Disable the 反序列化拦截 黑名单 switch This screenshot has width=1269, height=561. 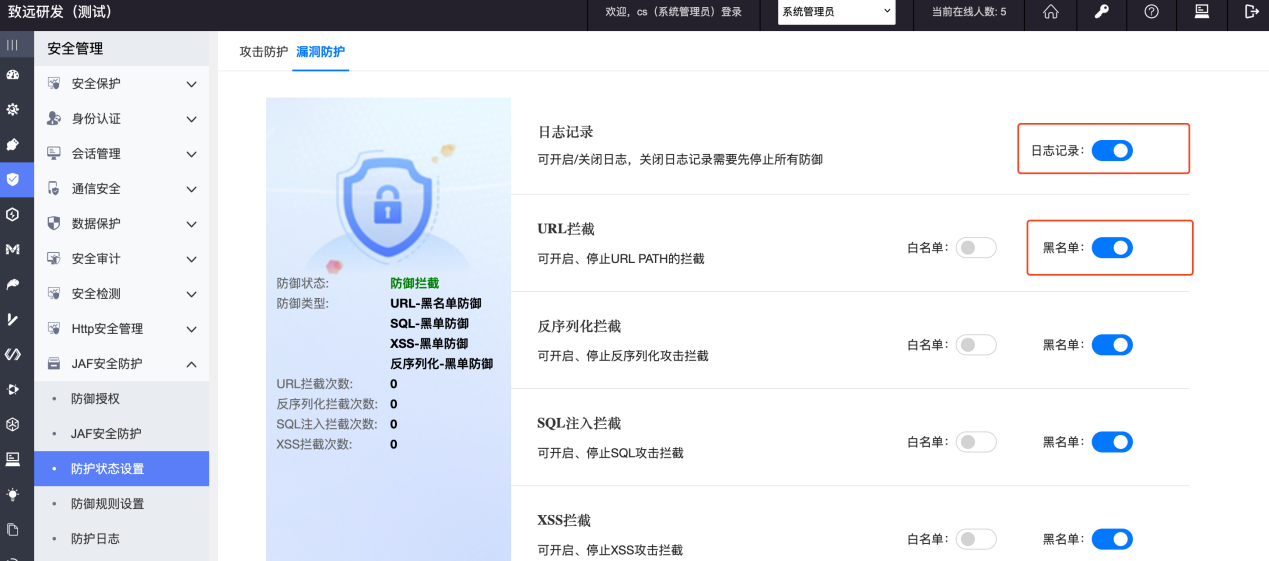click(1112, 344)
